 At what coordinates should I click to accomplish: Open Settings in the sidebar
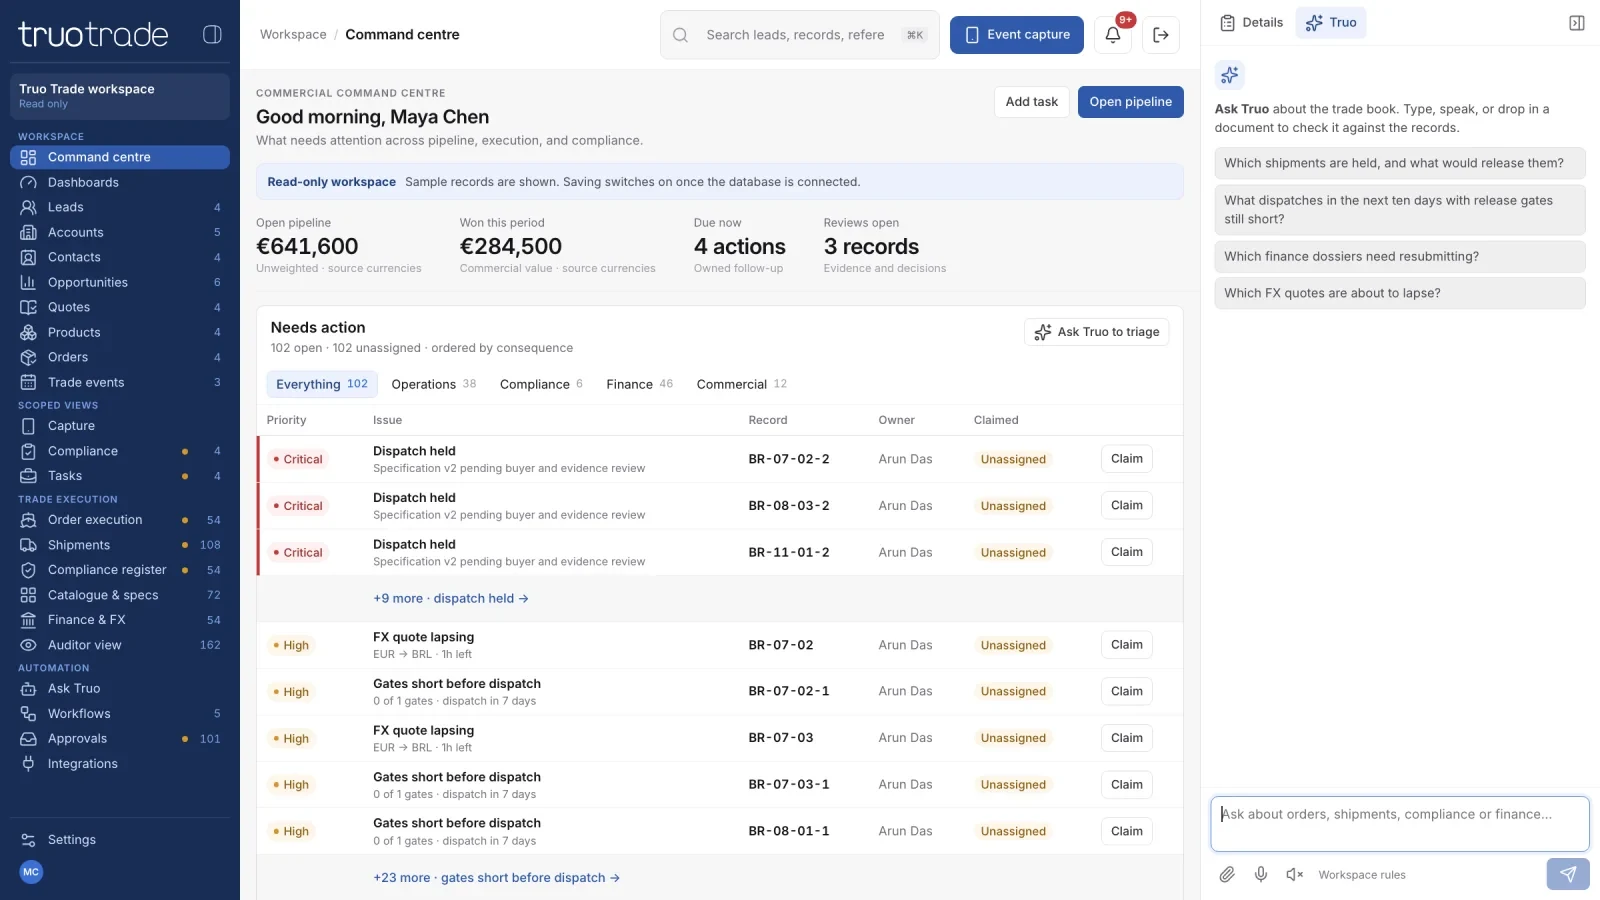point(120,840)
